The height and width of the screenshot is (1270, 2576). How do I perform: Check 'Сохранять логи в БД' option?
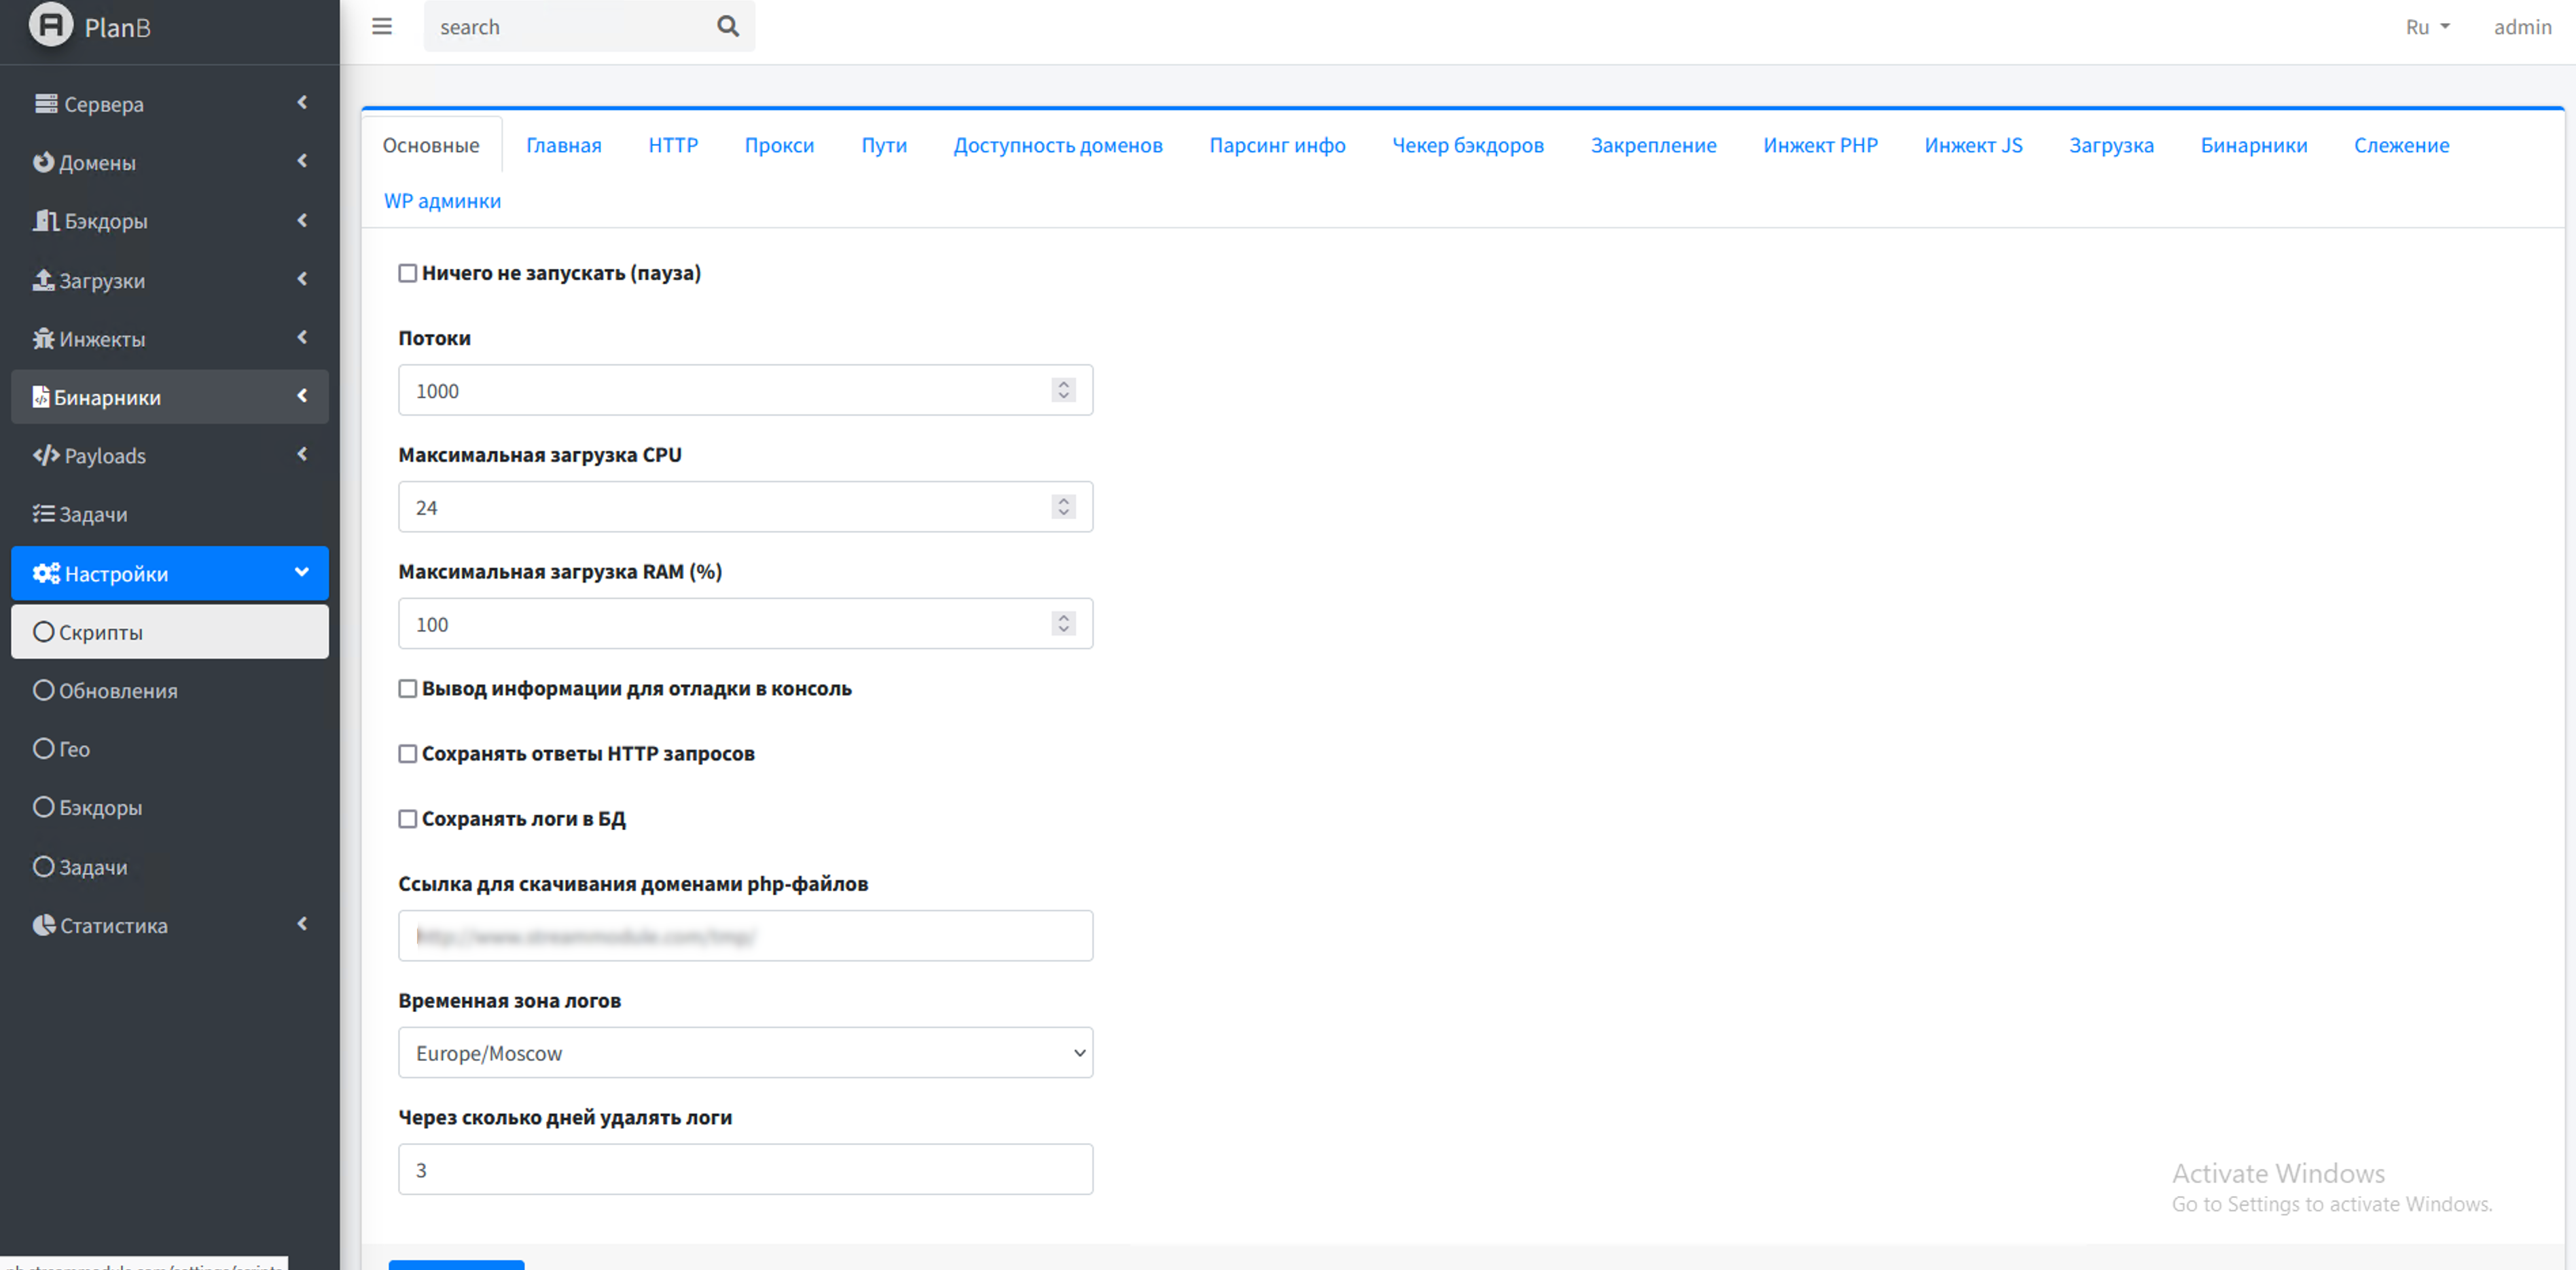(408, 819)
